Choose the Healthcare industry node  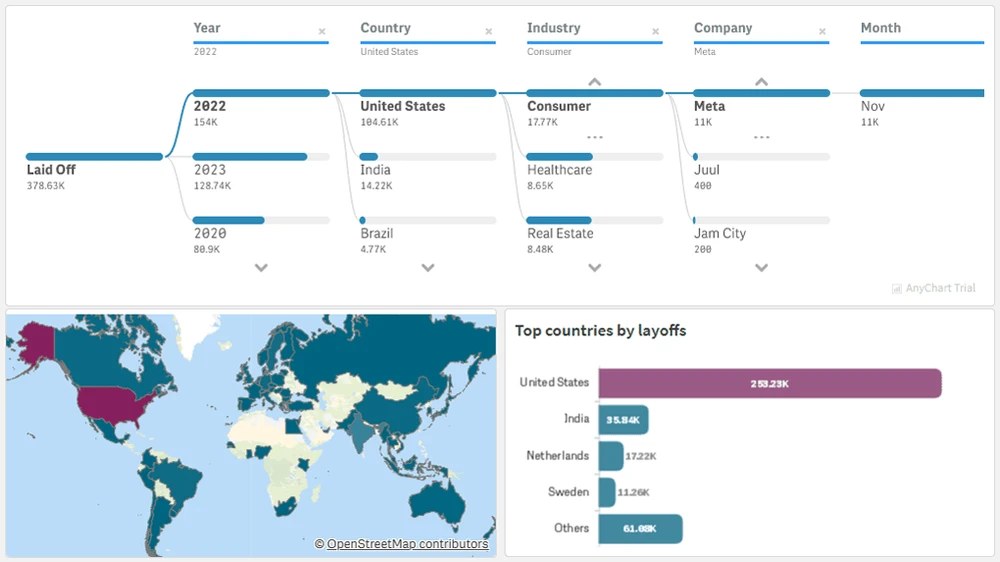coord(559,170)
